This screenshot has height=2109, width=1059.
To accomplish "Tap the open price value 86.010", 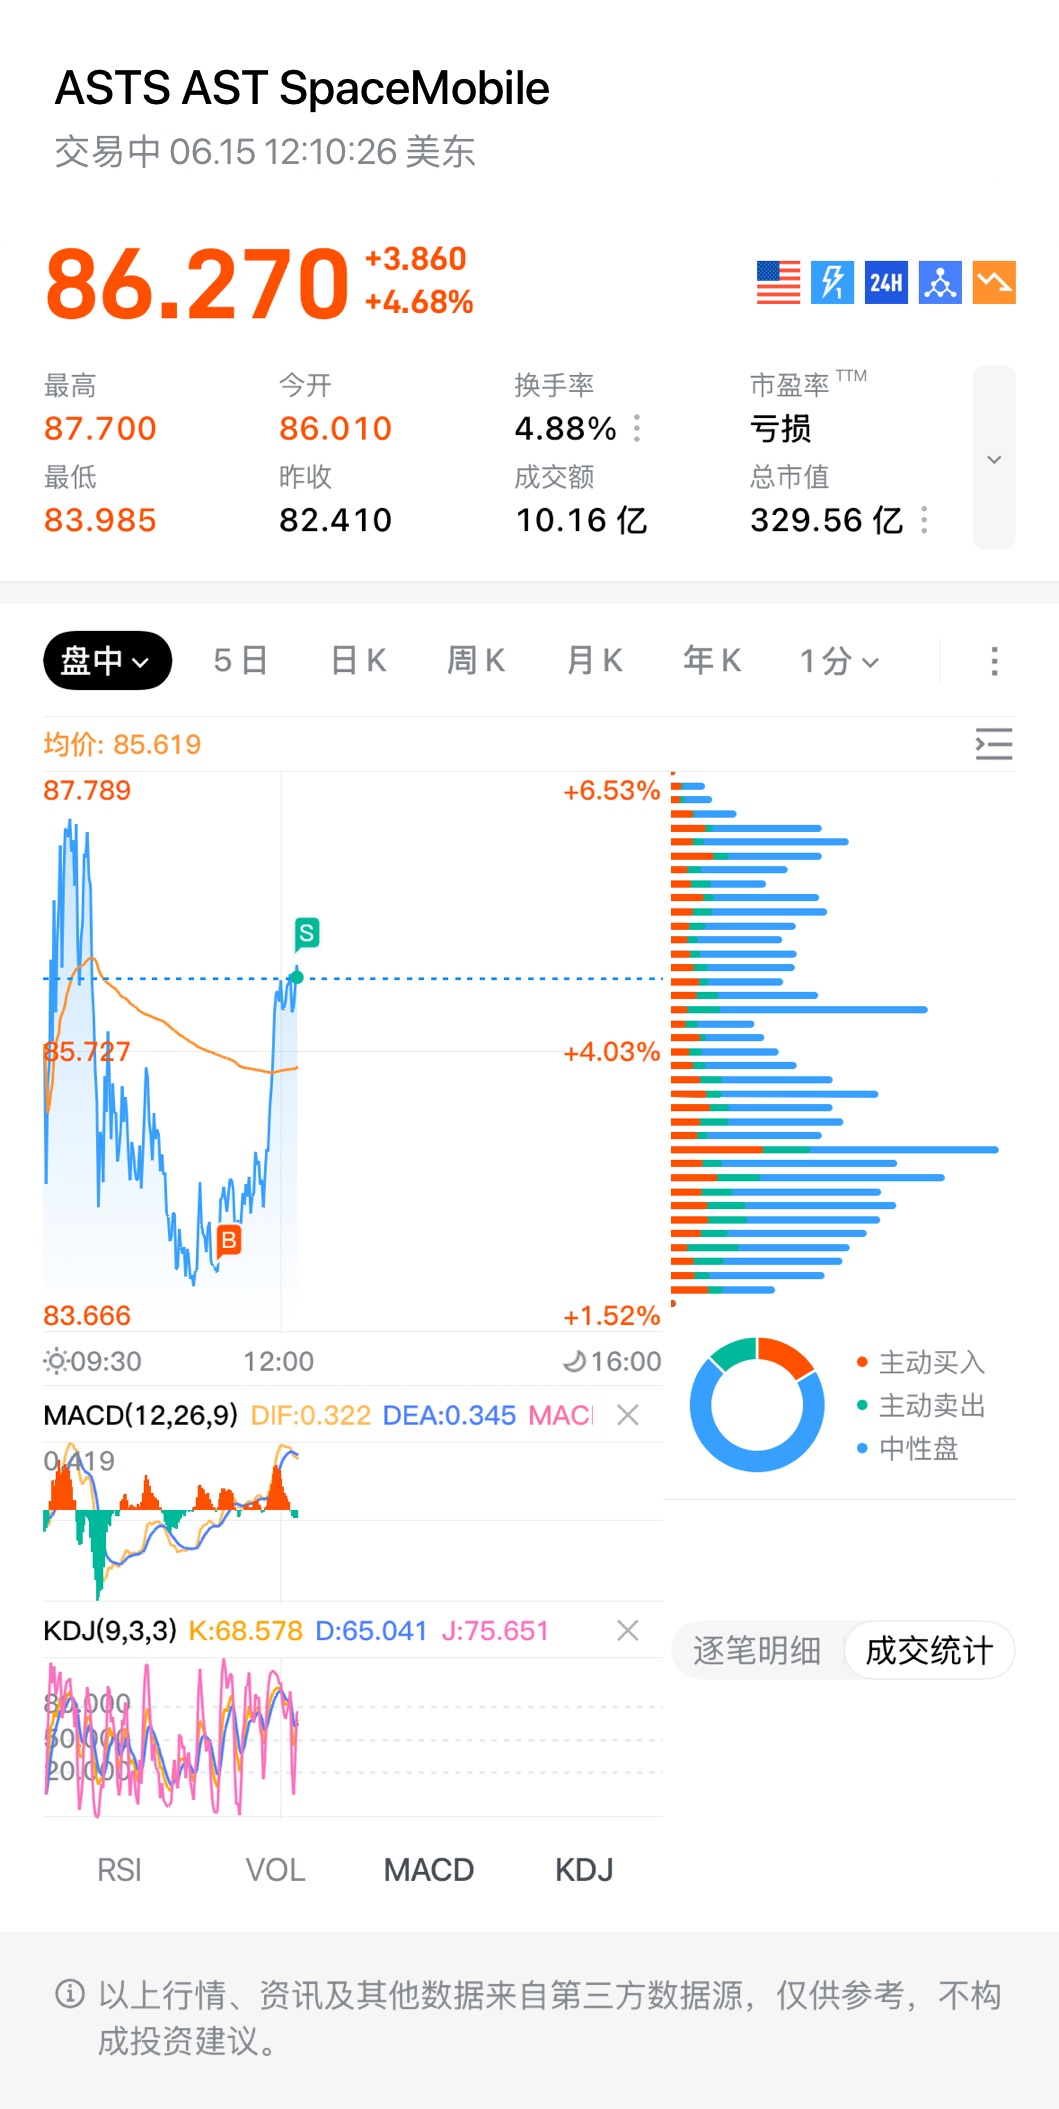I will point(335,429).
